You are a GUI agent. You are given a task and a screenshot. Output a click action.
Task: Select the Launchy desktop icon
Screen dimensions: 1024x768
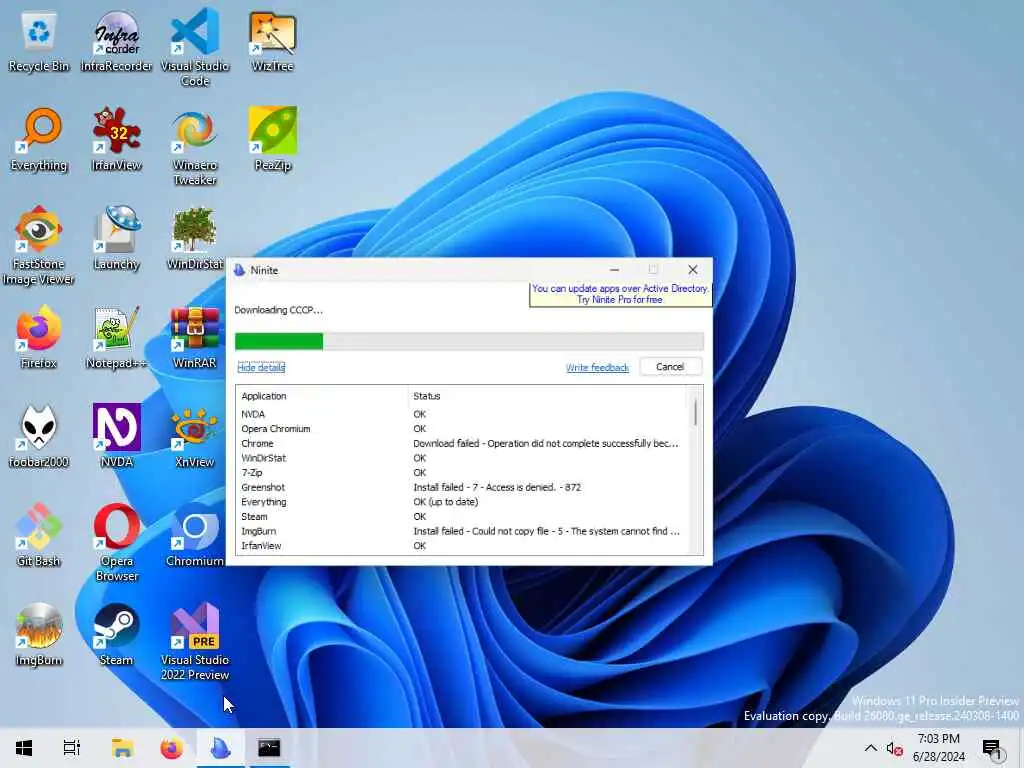tap(116, 238)
